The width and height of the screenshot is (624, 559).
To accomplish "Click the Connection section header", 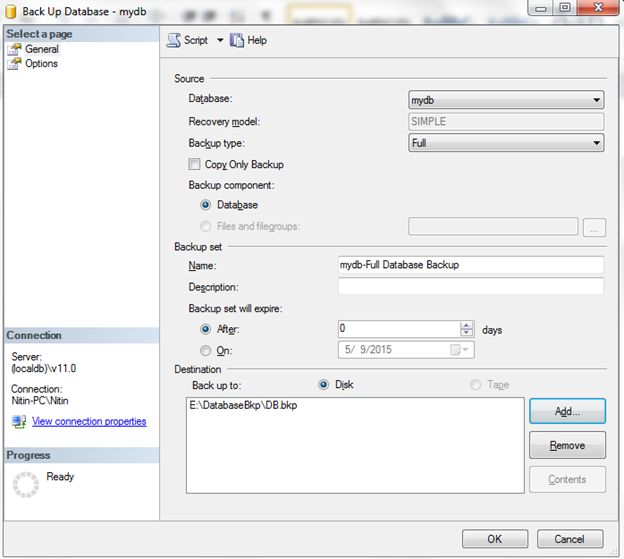I will tap(82, 335).
